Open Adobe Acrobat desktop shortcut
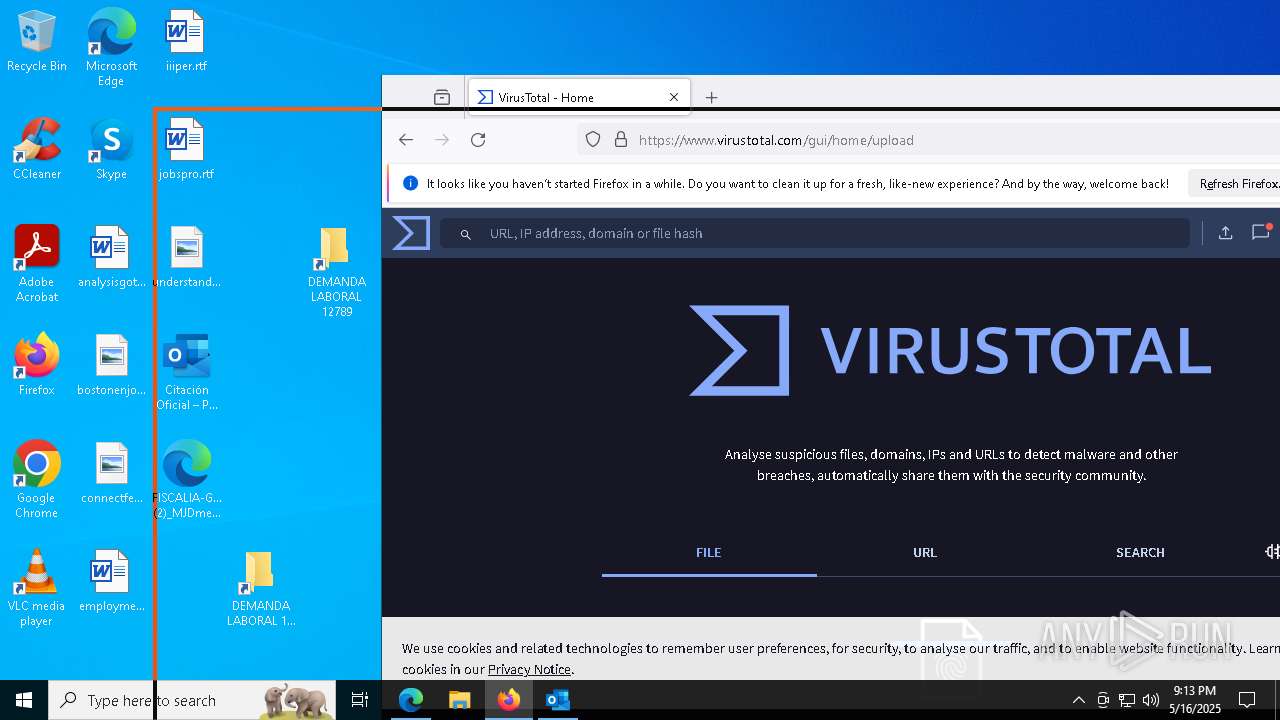 tap(37, 264)
